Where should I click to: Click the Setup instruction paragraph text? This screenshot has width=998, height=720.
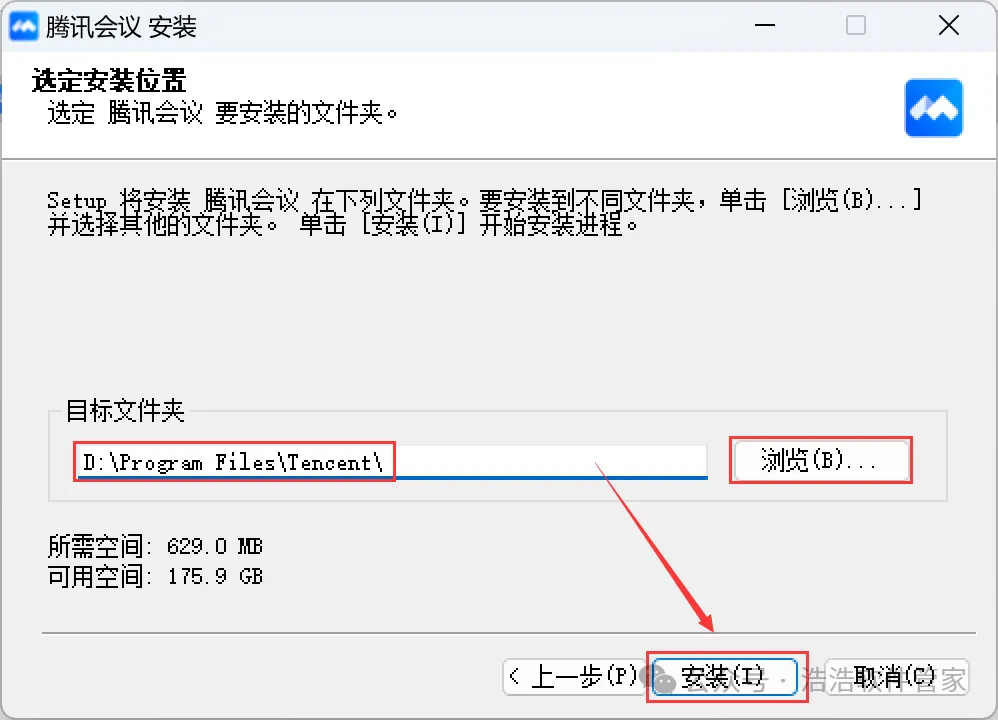484,213
